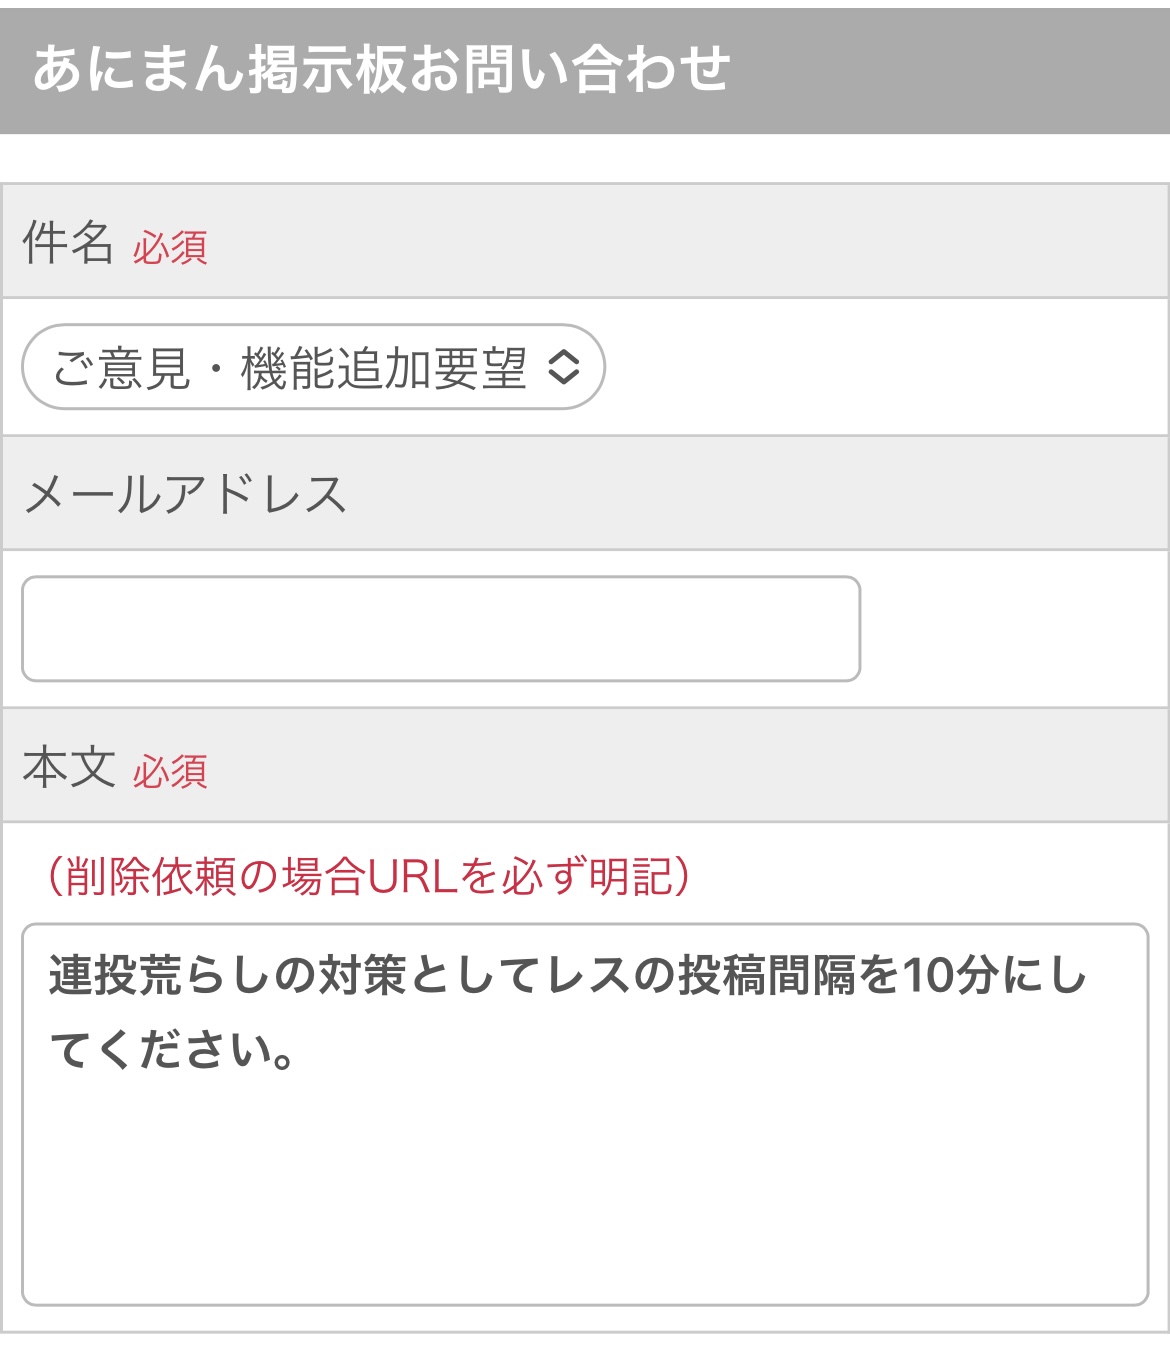
Task: Click the 本文 field label
Action: click(69, 768)
